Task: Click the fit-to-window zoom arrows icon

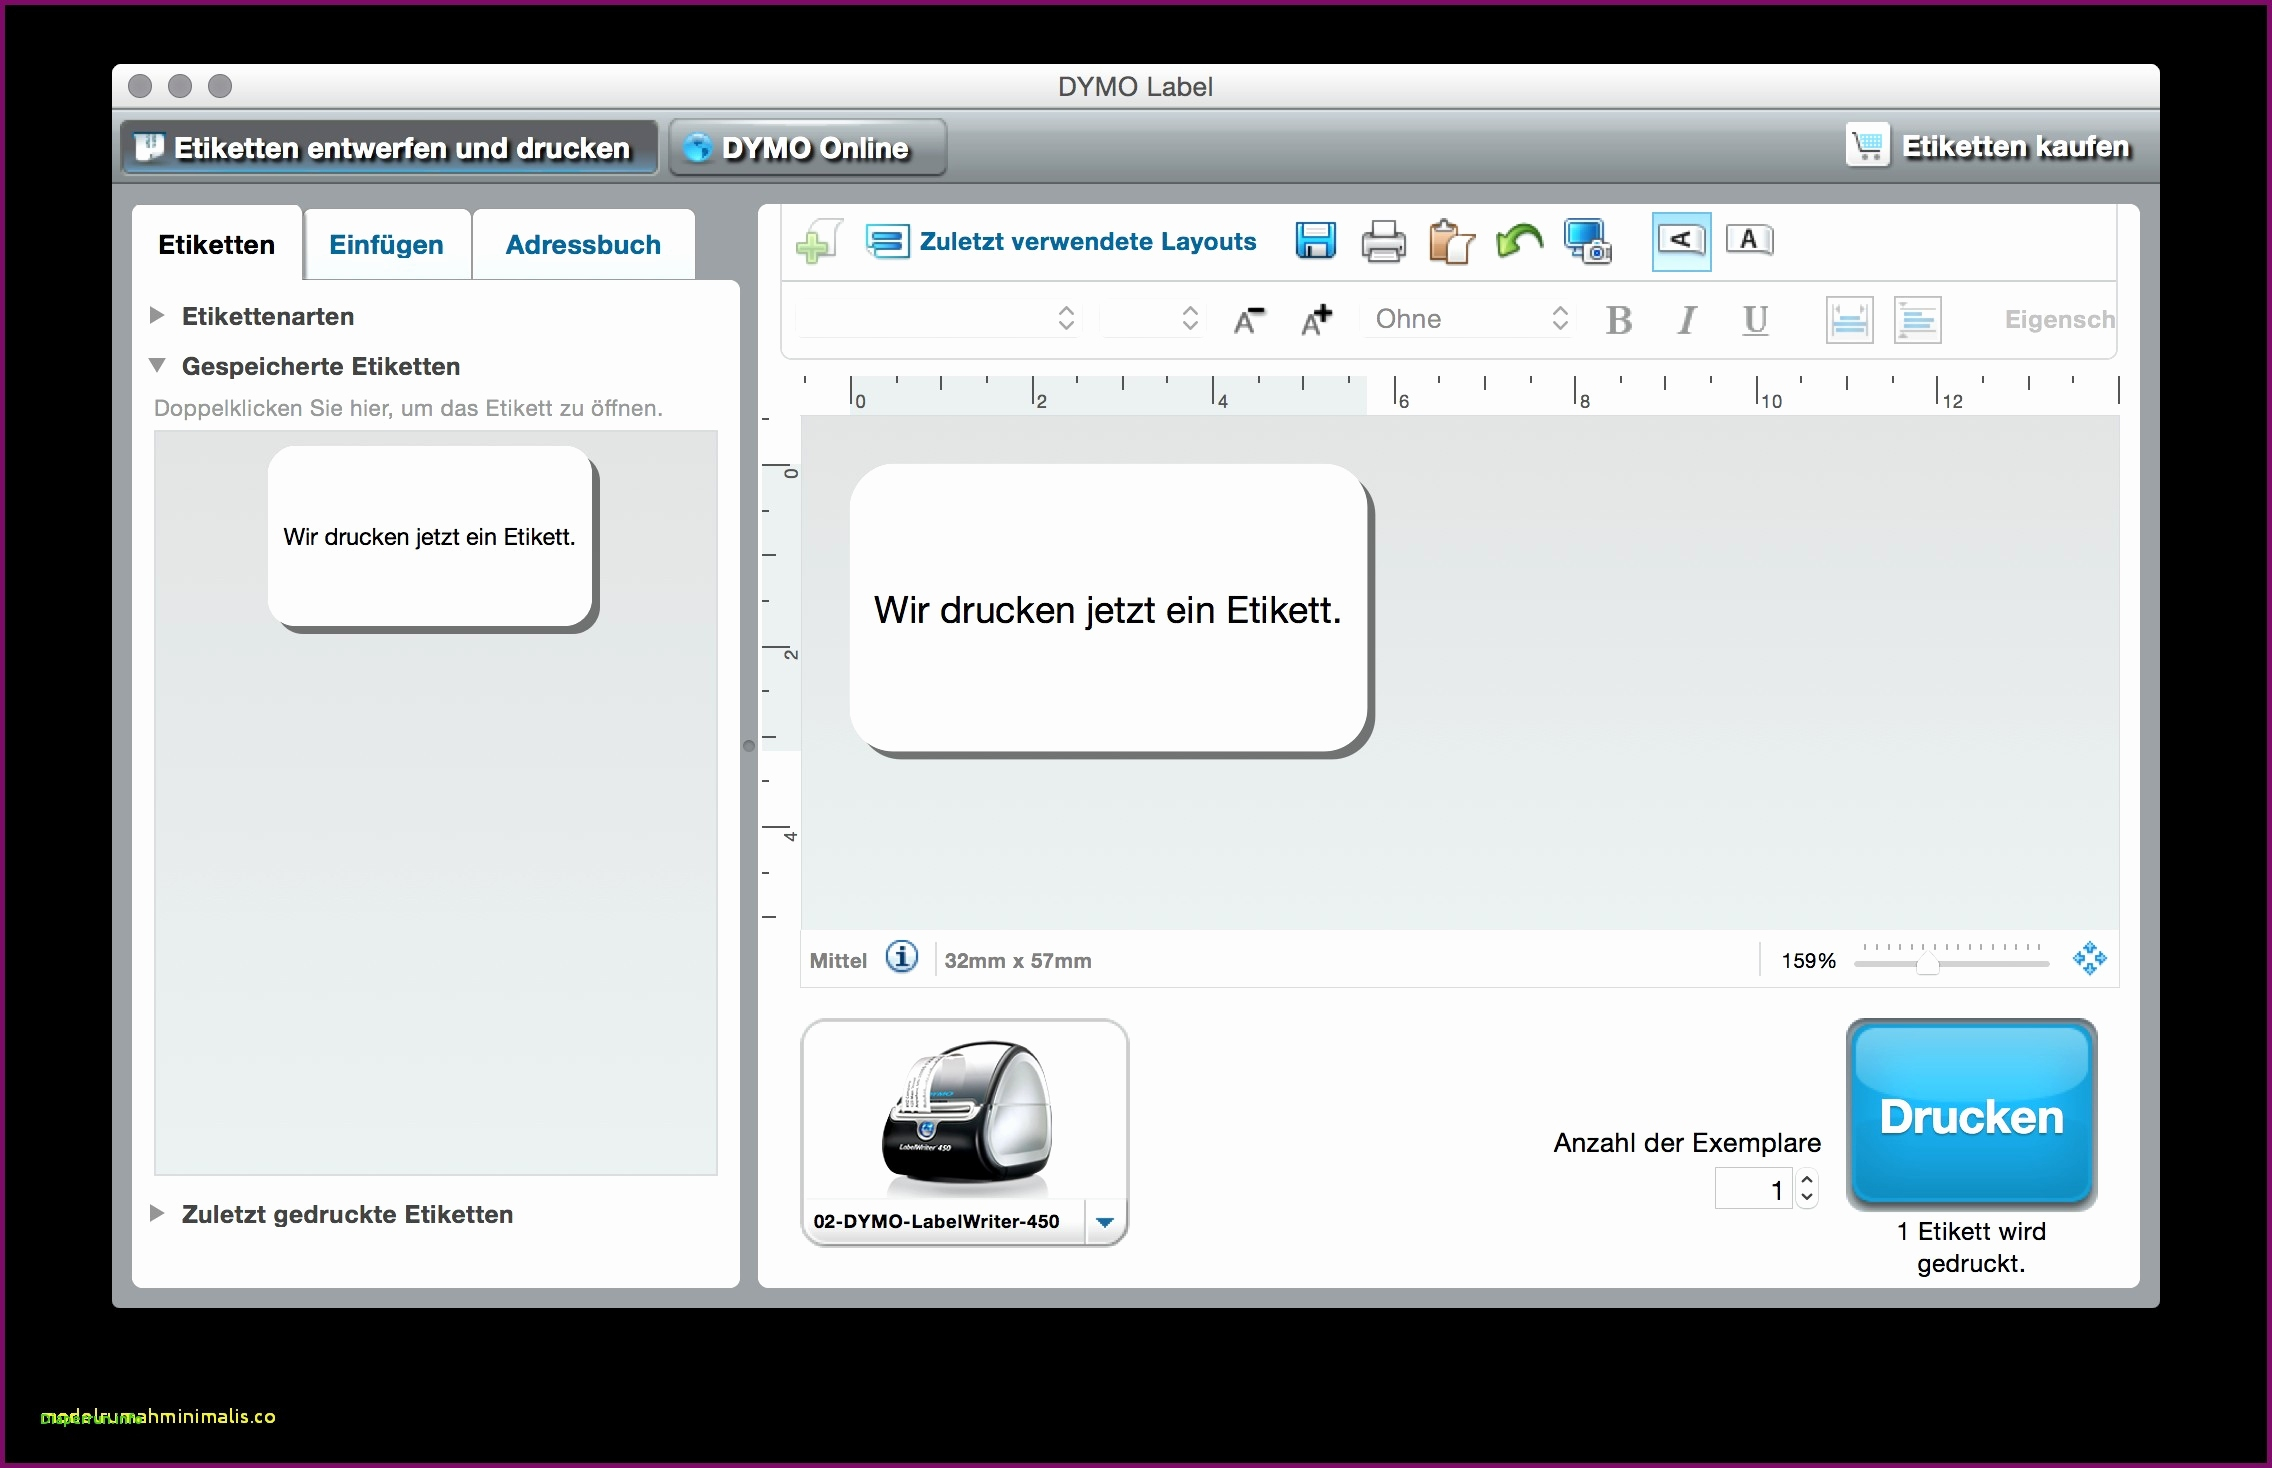Action: click(x=2089, y=959)
